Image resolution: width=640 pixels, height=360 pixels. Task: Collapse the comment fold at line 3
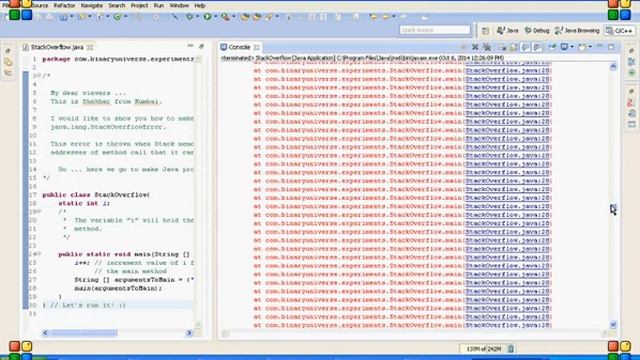tap(39, 76)
